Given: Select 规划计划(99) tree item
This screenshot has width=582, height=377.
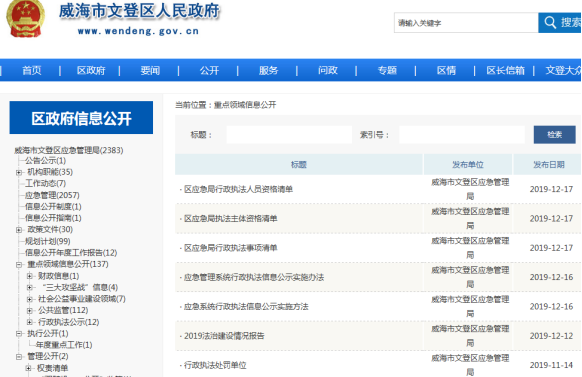Looking at the screenshot, I should (x=48, y=241).
